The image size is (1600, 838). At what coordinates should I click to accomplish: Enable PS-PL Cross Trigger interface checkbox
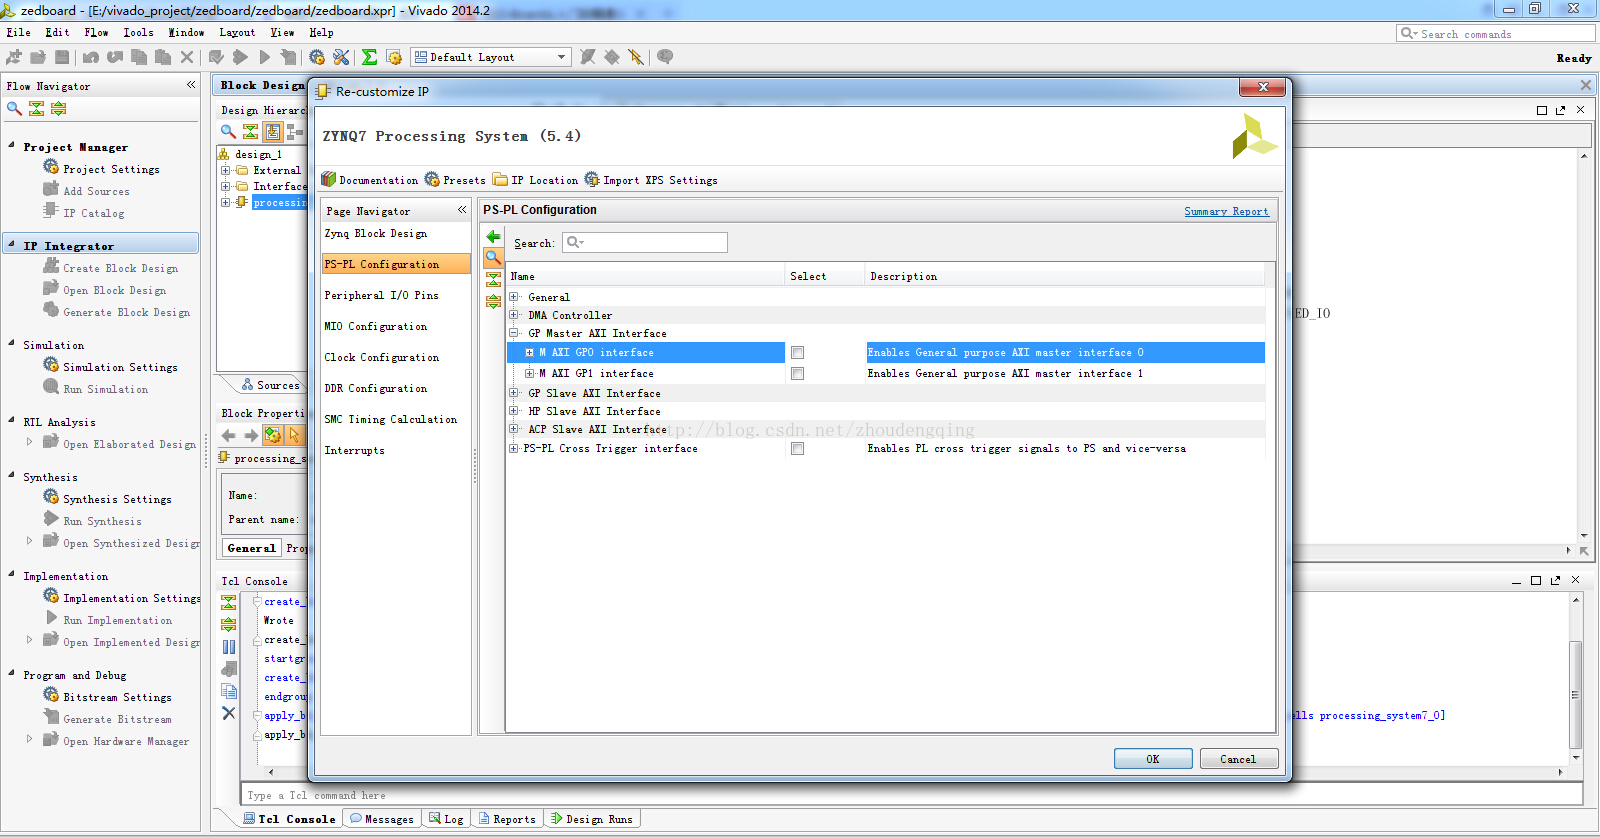797,449
